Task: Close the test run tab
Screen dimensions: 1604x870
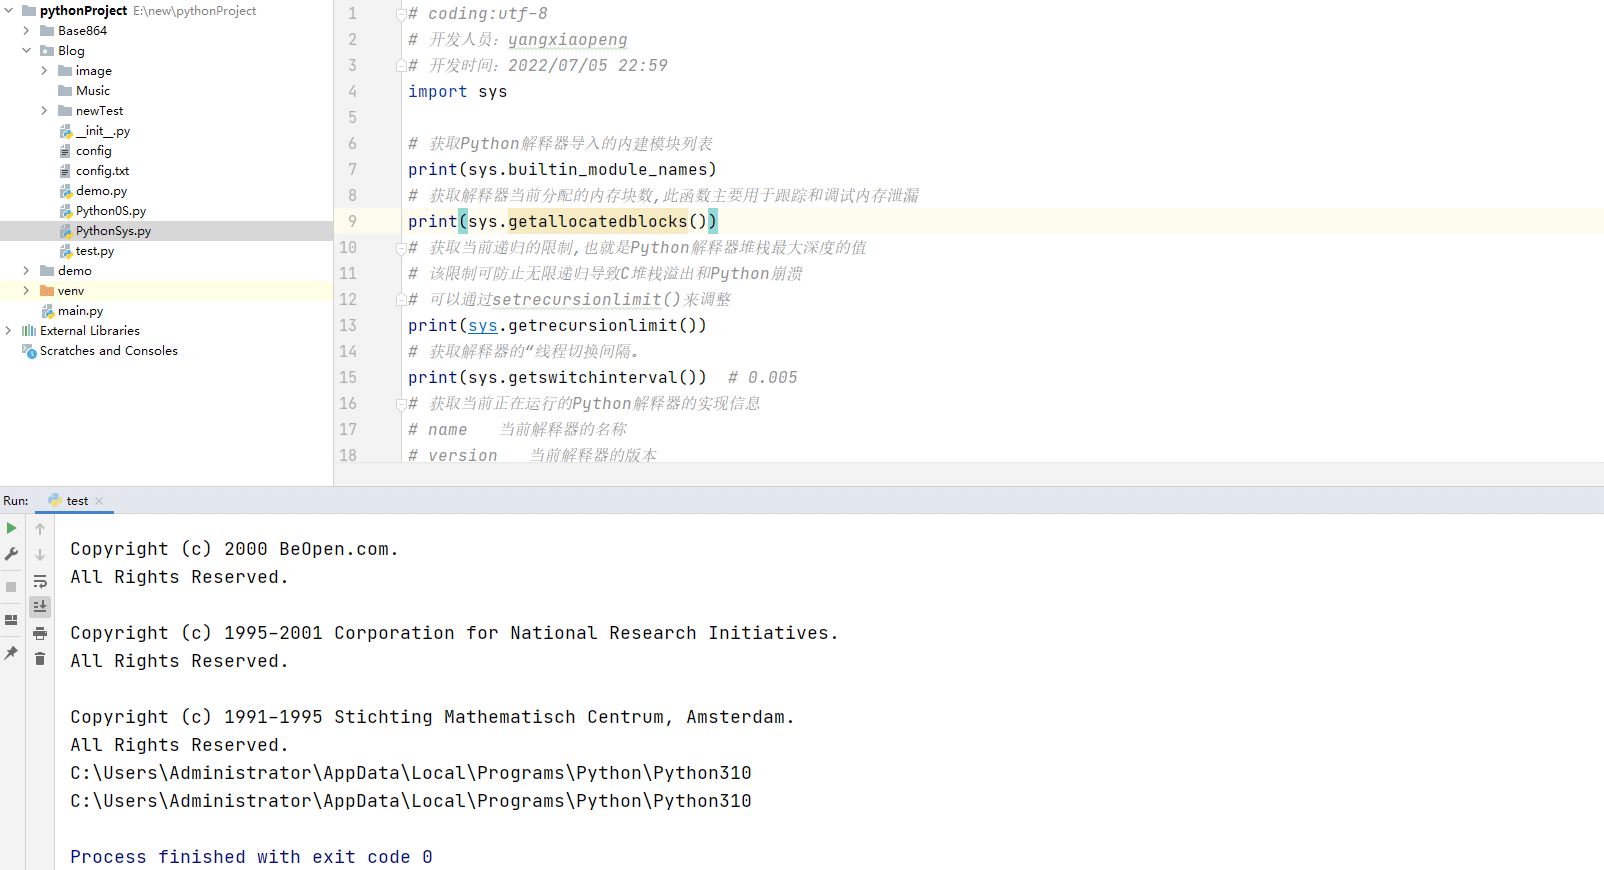Action: coord(99,501)
